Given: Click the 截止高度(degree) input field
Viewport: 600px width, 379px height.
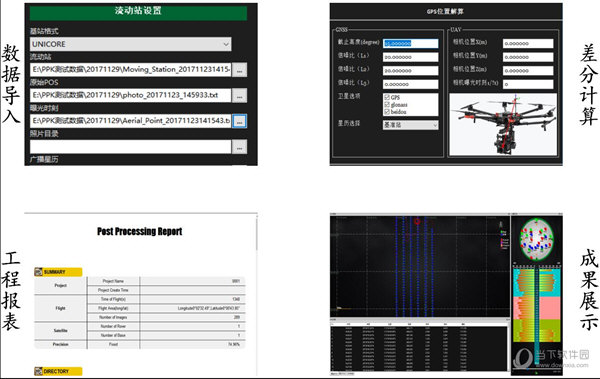Looking at the screenshot, I should coord(411,43).
